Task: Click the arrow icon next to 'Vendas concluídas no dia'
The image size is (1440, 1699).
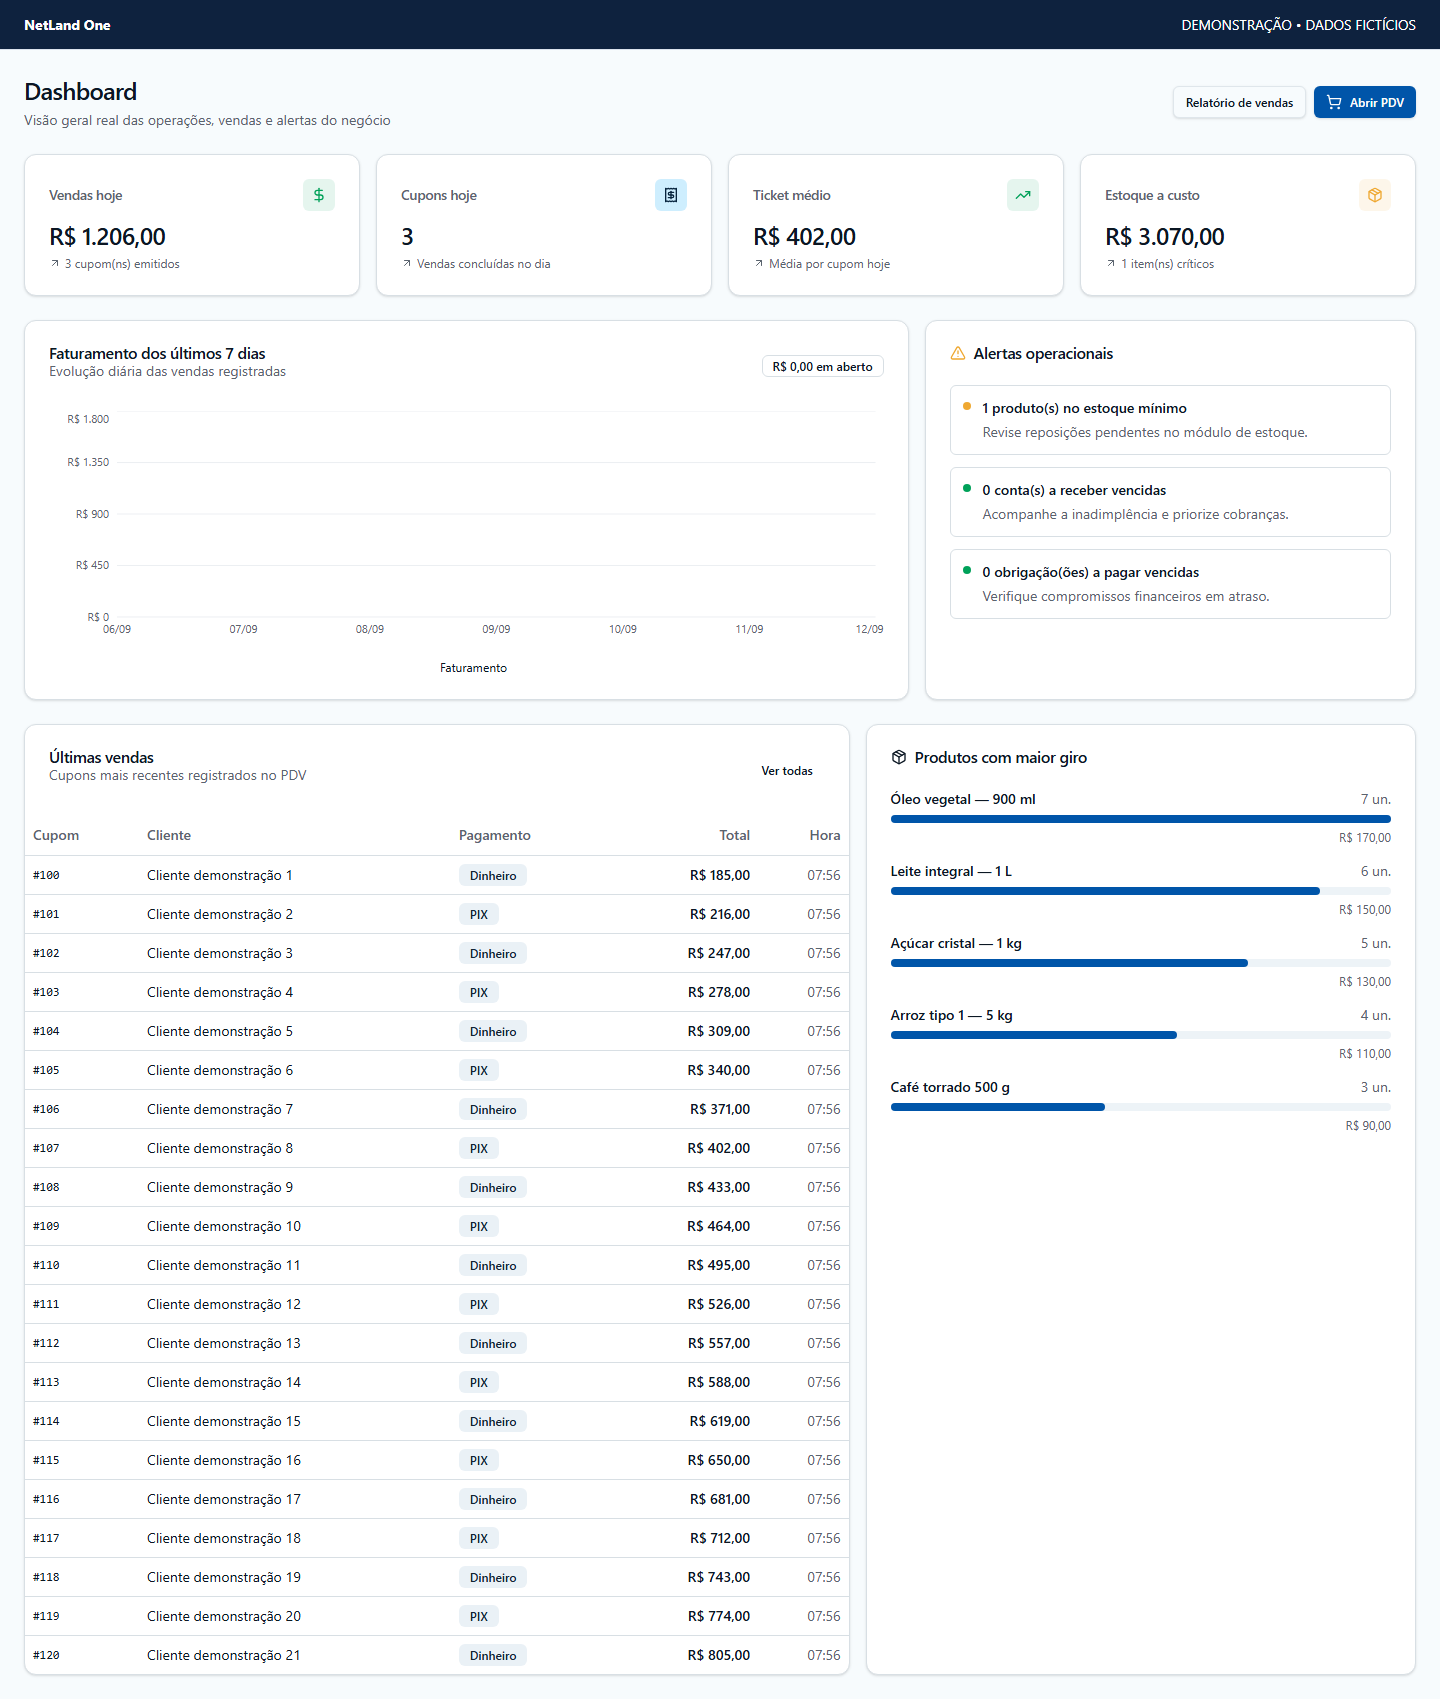Action: [407, 264]
